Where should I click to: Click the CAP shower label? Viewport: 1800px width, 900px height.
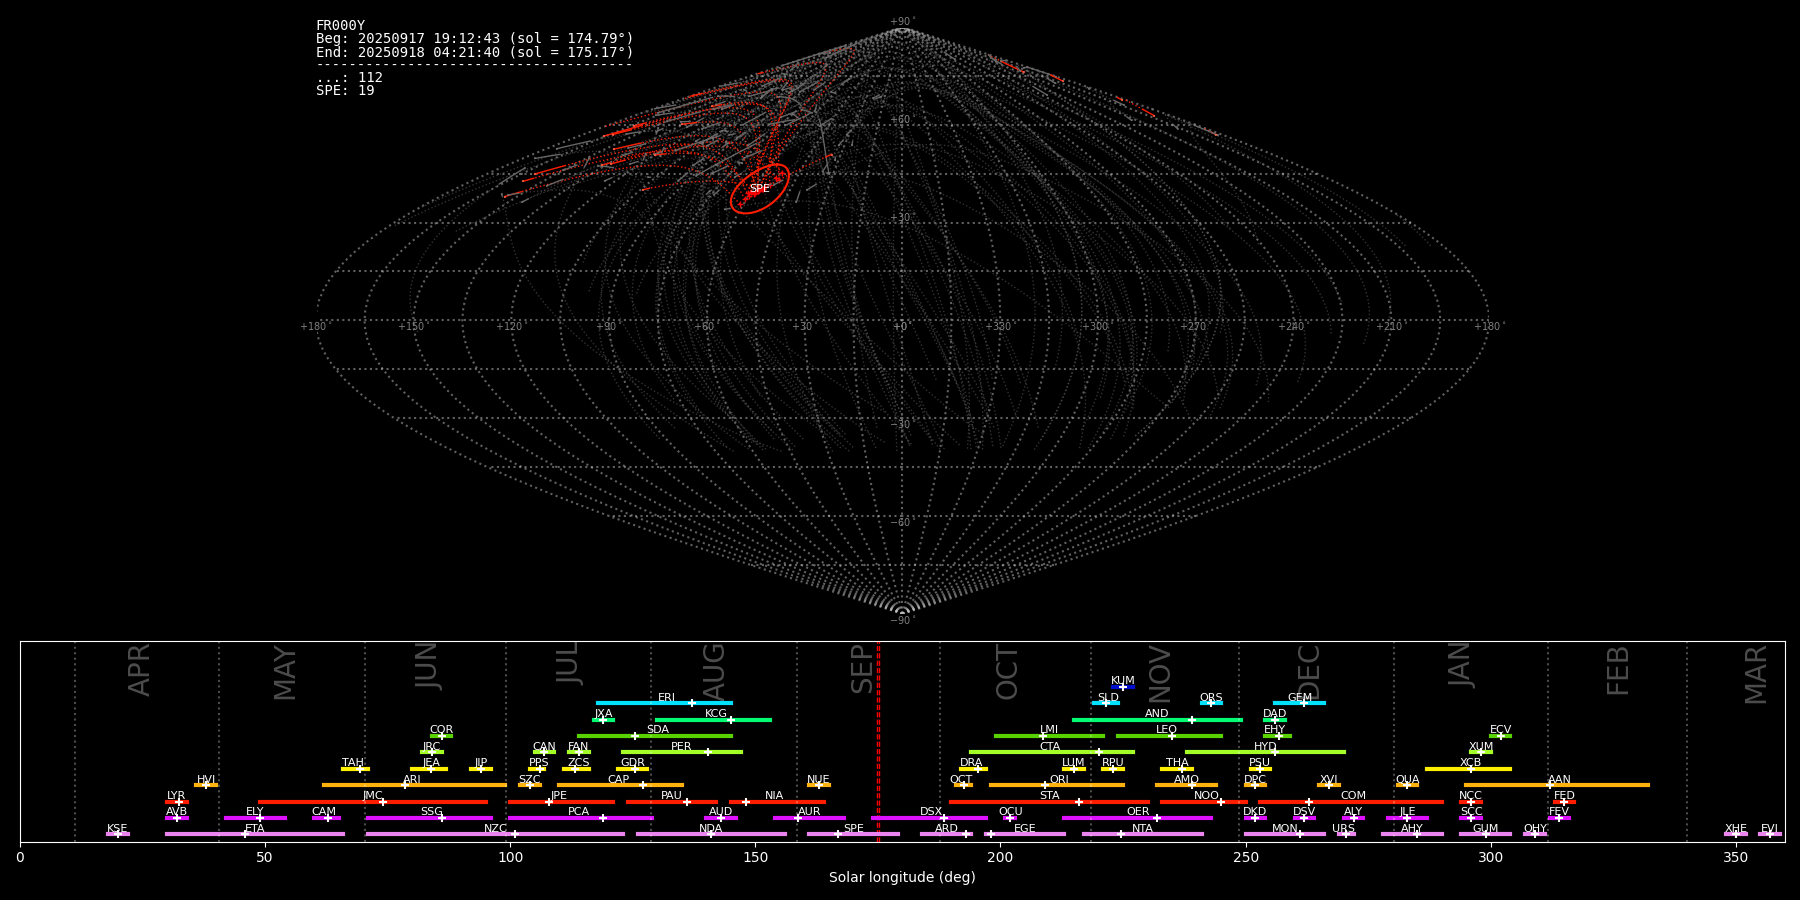pyautogui.click(x=618, y=780)
